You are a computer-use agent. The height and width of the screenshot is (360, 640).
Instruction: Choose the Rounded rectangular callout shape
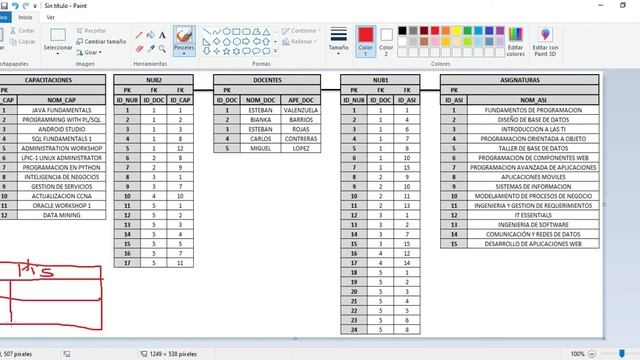click(246, 51)
